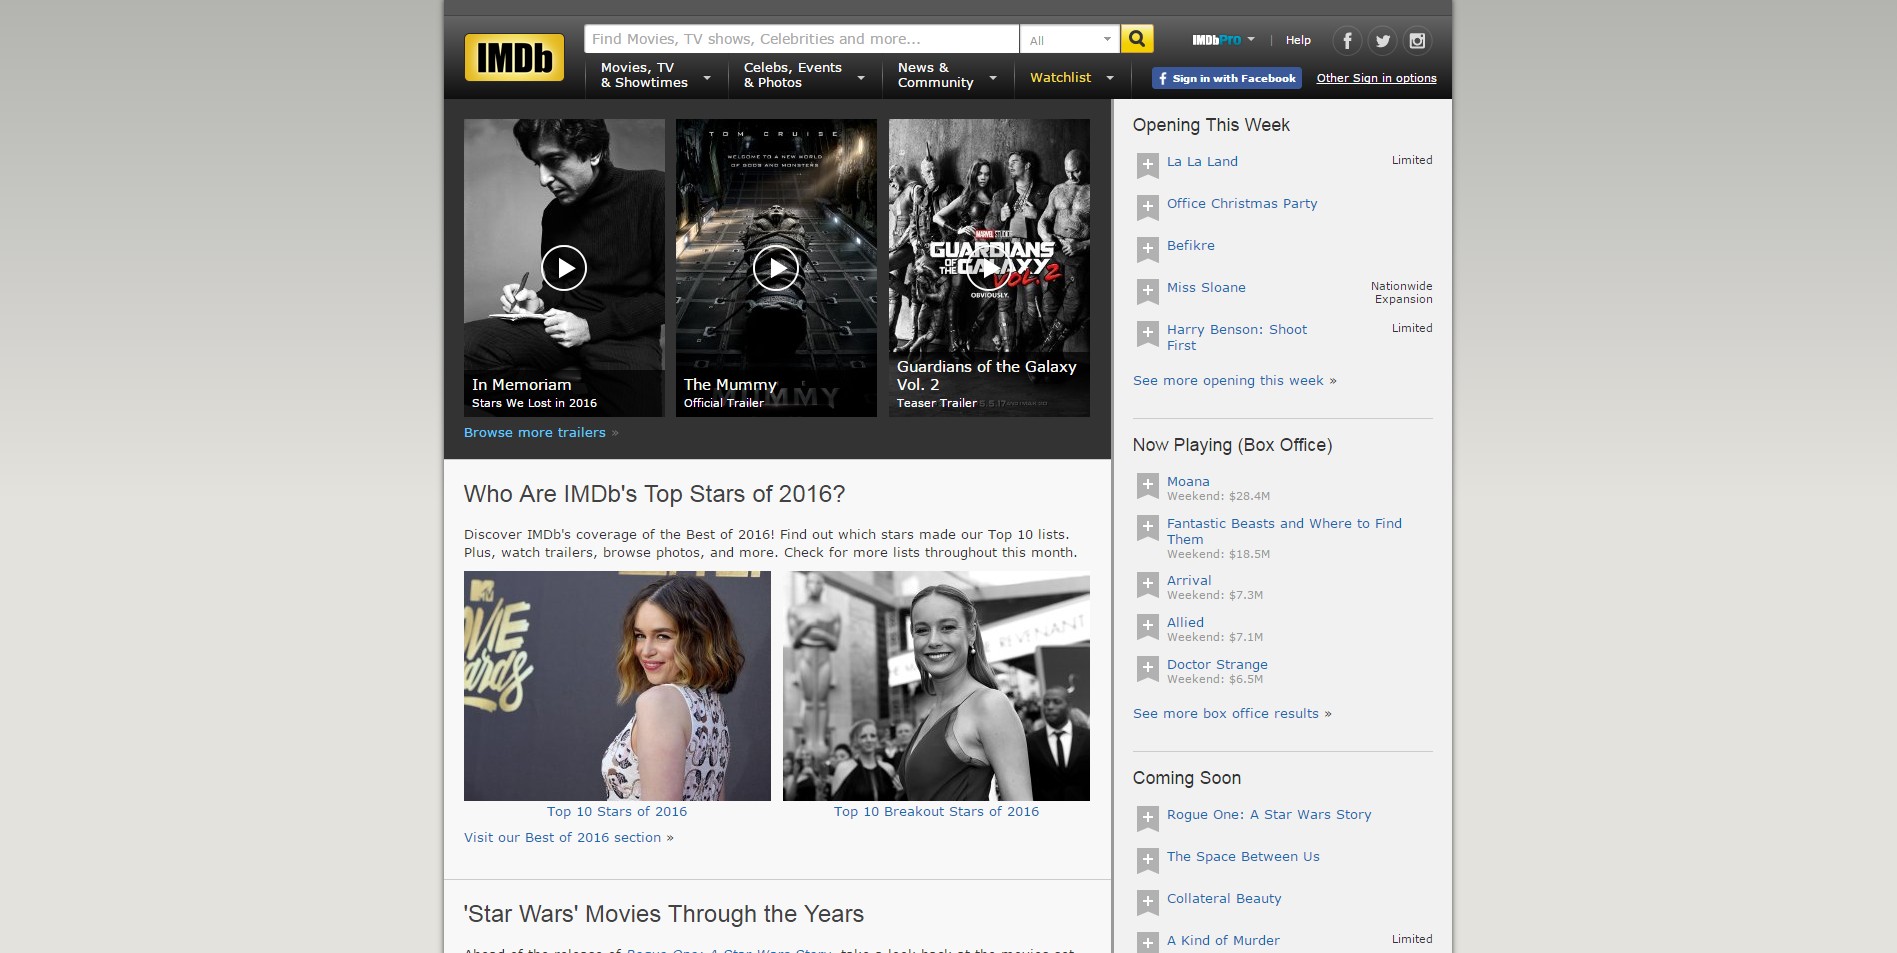Image resolution: width=1897 pixels, height=953 pixels.
Task: Open Harry Benson: Shoot First link
Action: pos(1237,337)
